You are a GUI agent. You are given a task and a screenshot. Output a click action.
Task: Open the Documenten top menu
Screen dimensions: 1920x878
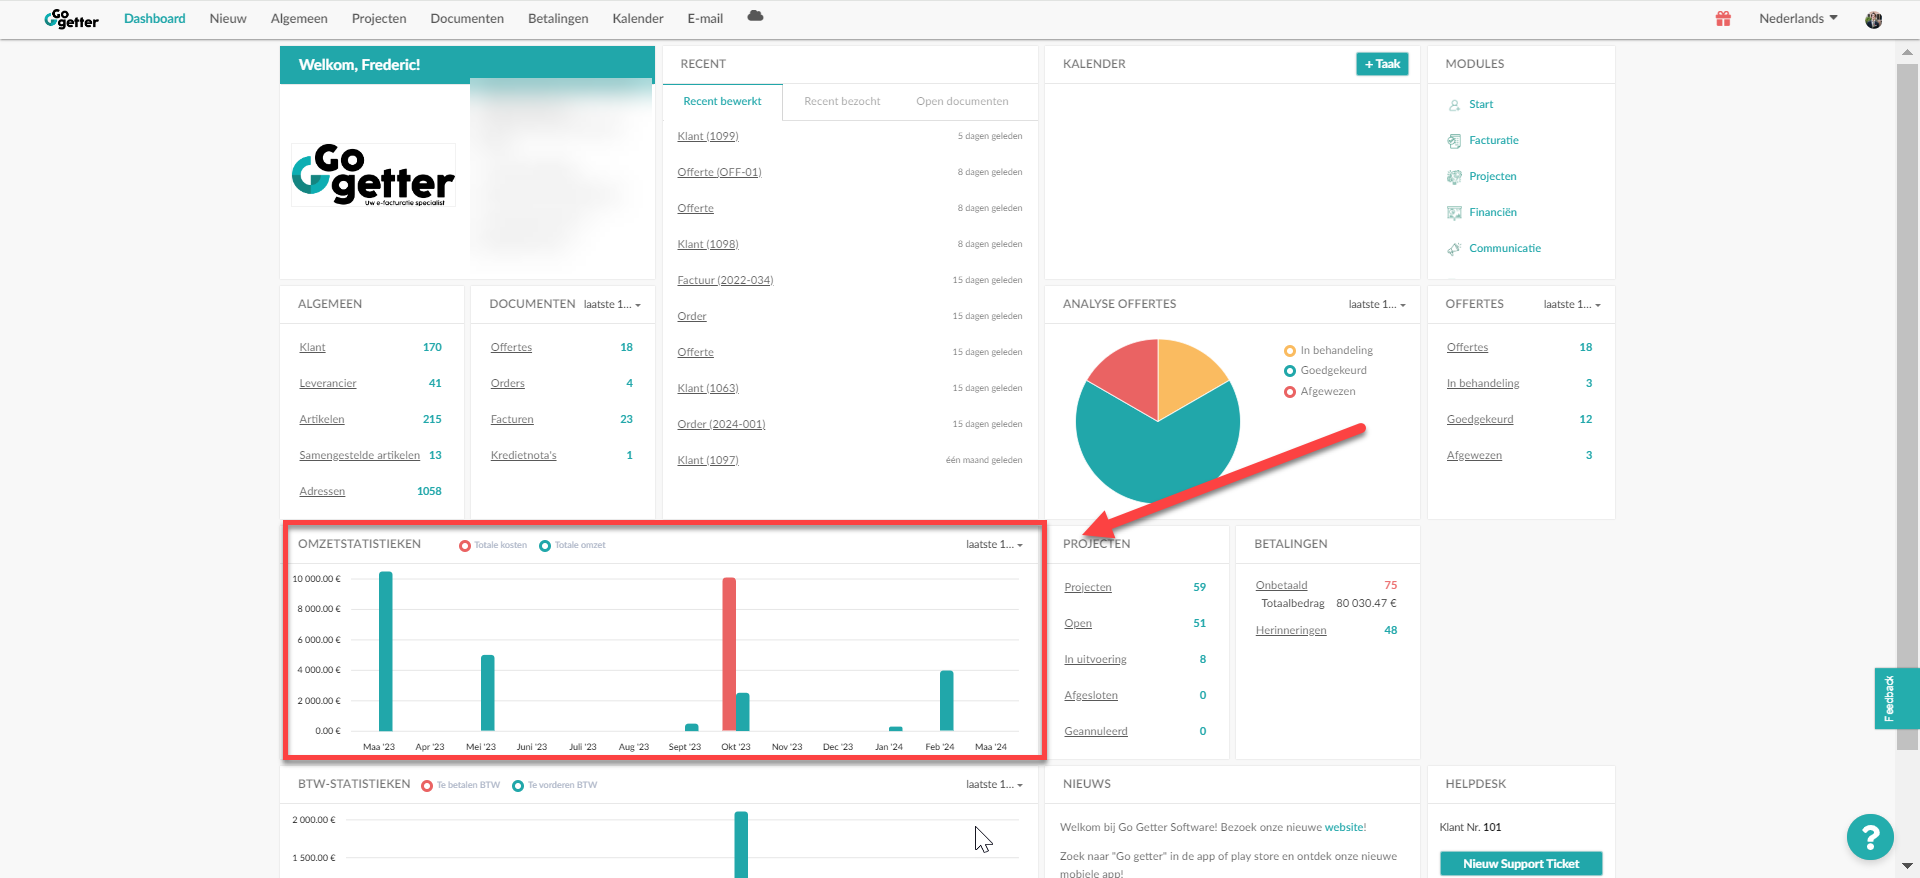click(x=467, y=18)
